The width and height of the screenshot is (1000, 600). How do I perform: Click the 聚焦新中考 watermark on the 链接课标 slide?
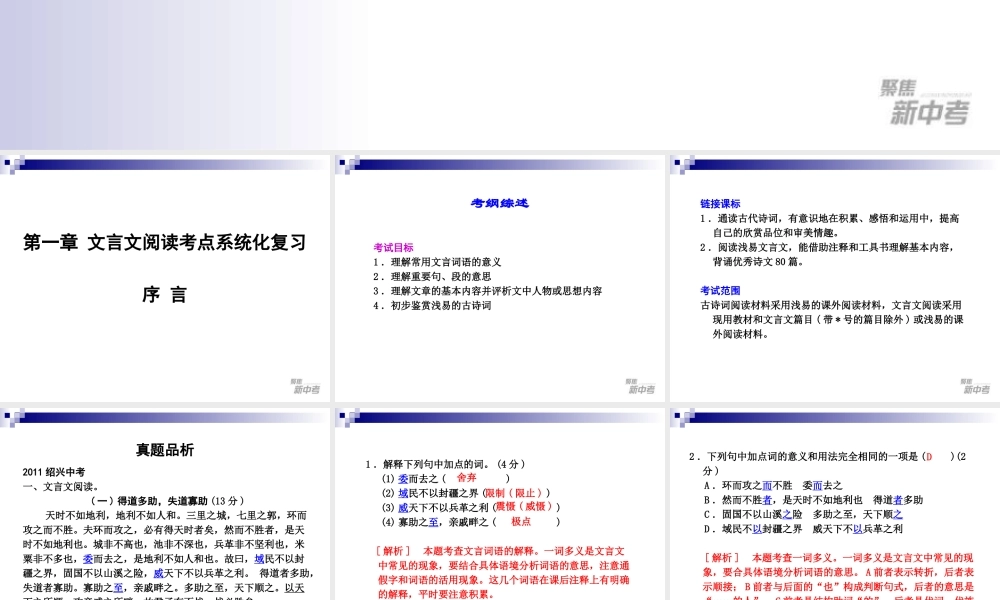(975, 385)
